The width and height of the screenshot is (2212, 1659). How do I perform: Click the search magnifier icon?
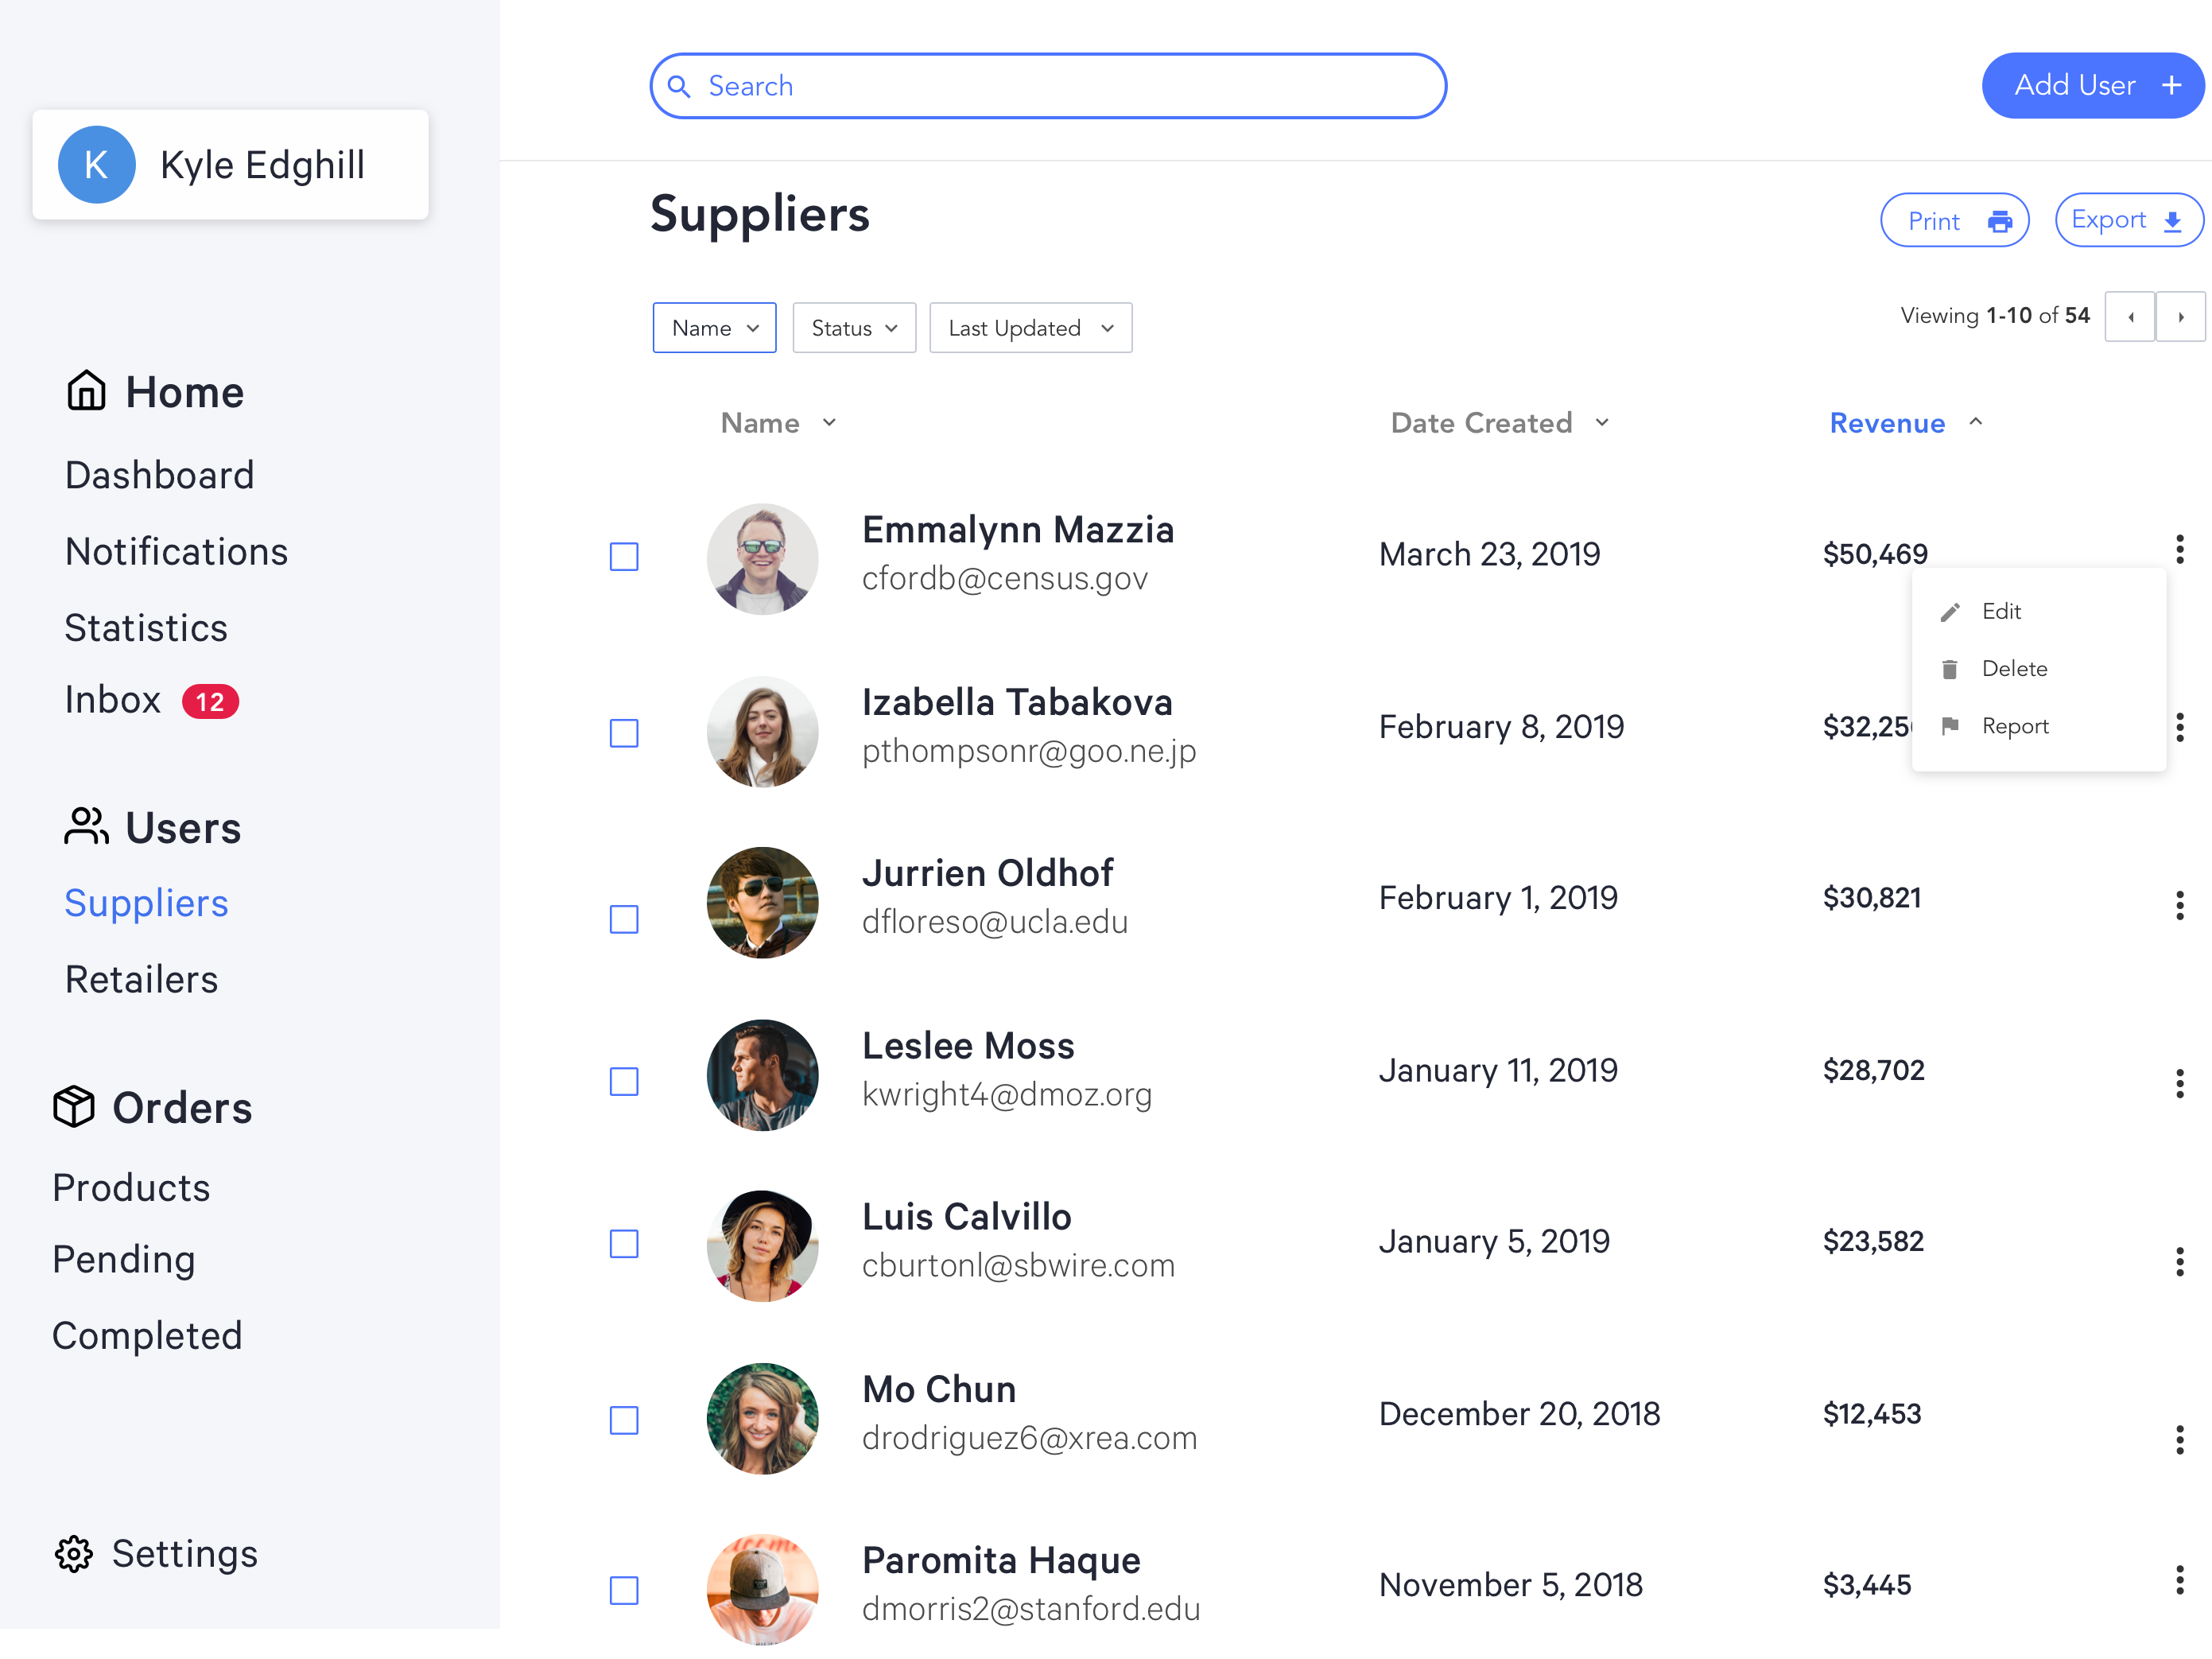(x=680, y=86)
